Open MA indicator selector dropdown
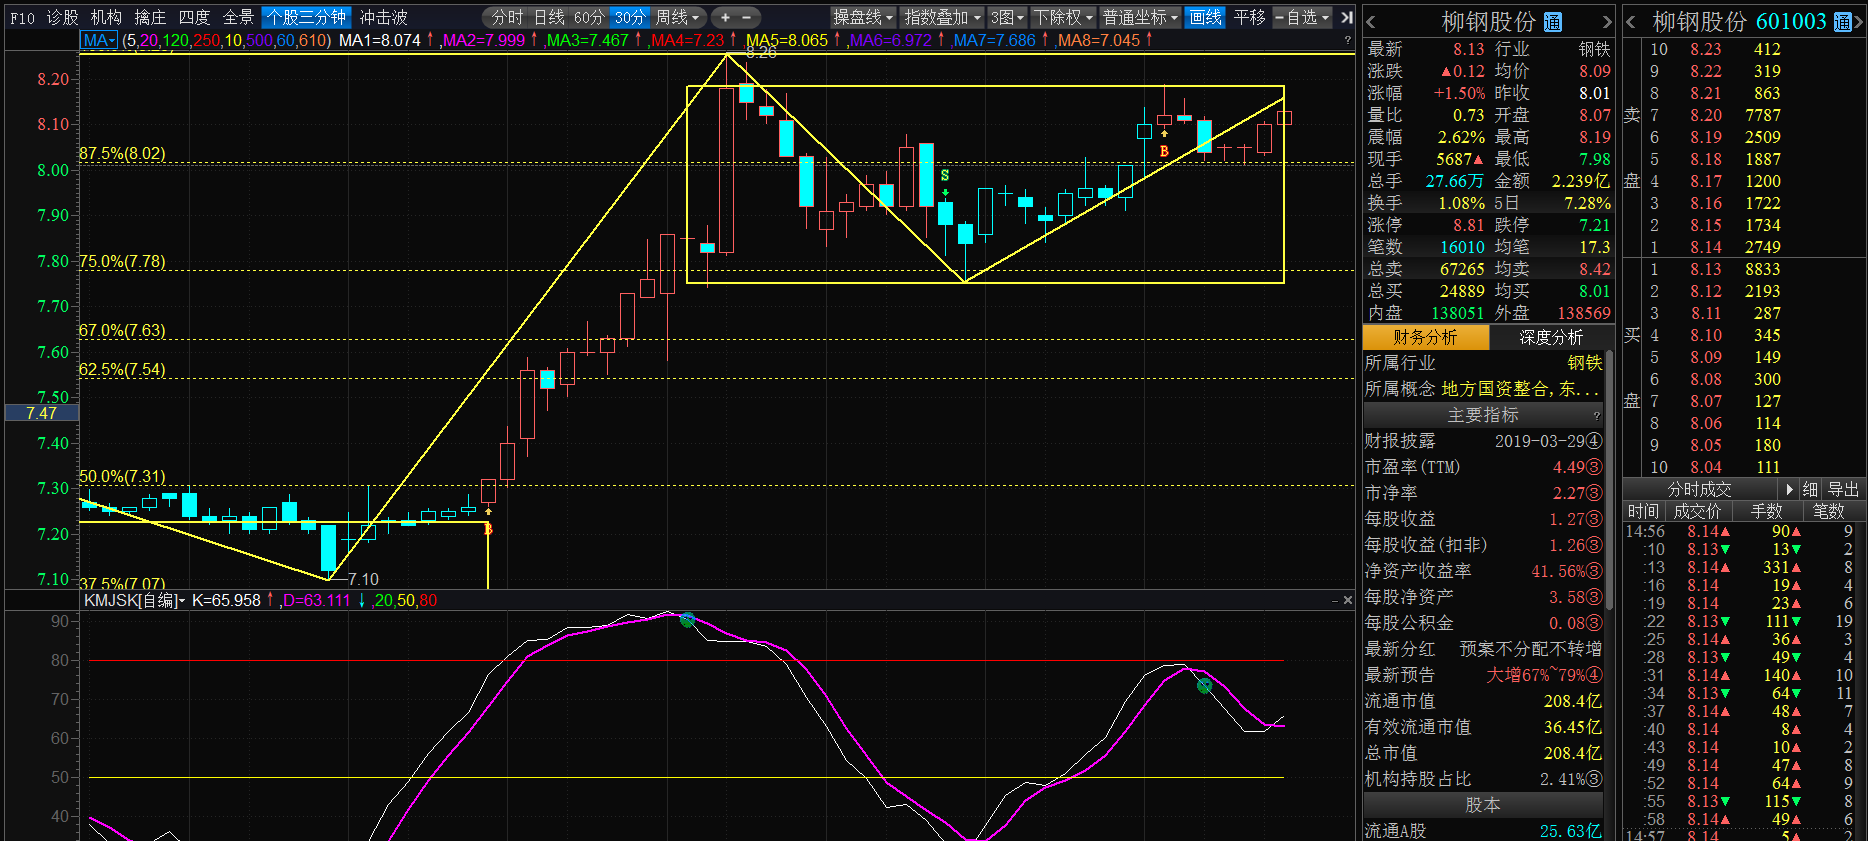The width and height of the screenshot is (1868, 841). pyautogui.click(x=99, y=40)
